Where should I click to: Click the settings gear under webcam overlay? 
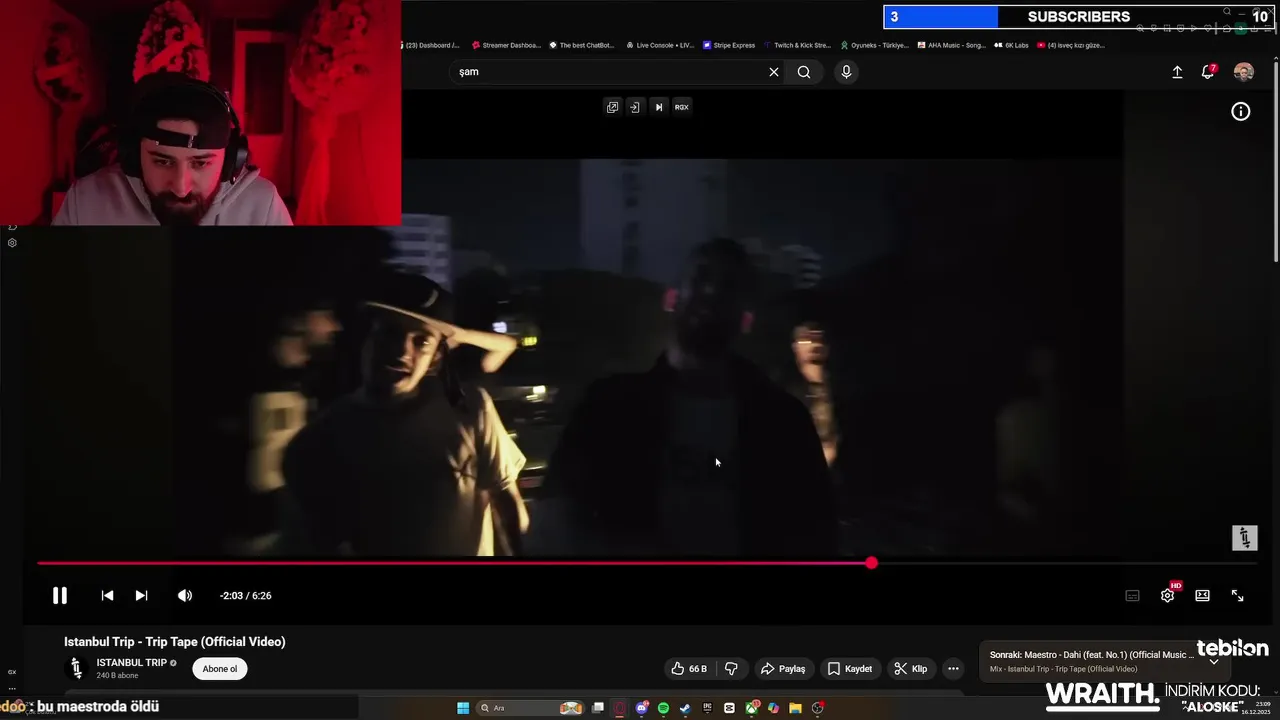(x=12, y=243)
